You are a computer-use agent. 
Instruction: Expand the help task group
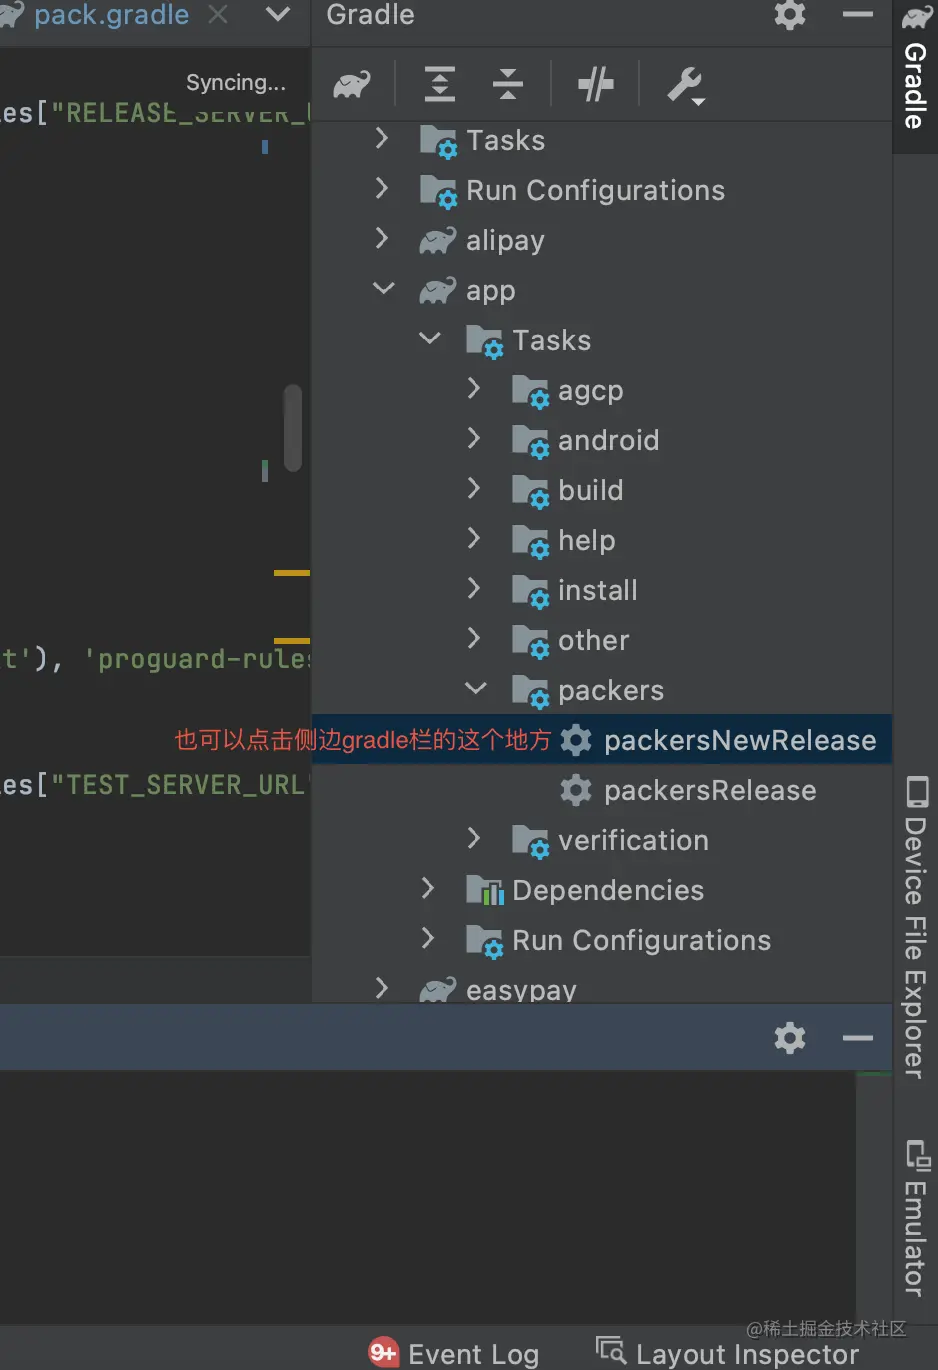click(x=473, y=538)
